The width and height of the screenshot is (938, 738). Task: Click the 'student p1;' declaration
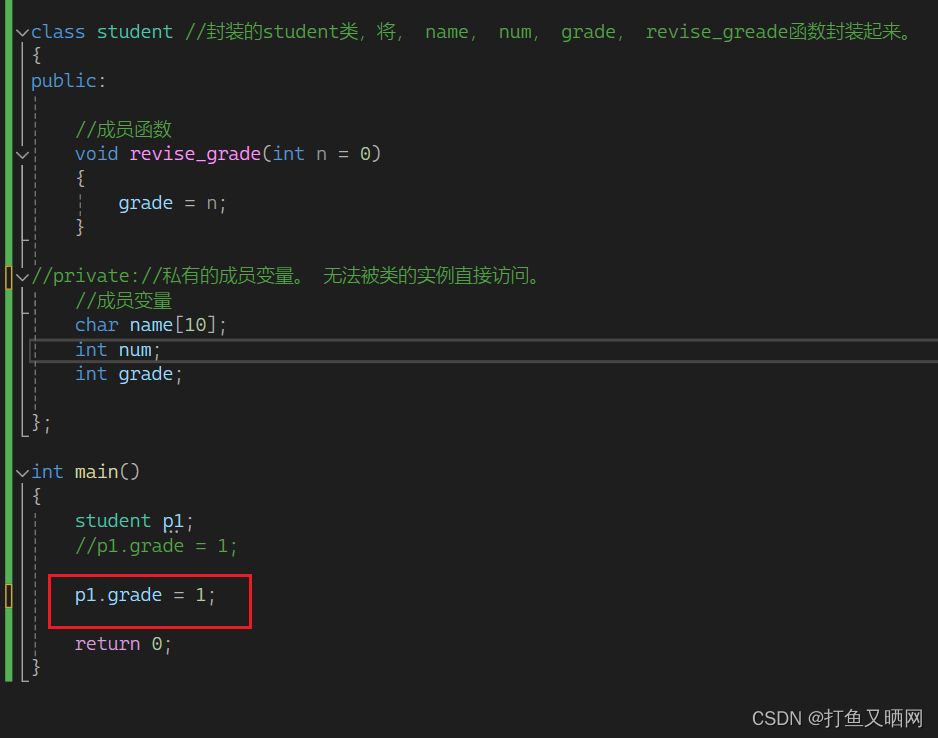tap(134, 521)
